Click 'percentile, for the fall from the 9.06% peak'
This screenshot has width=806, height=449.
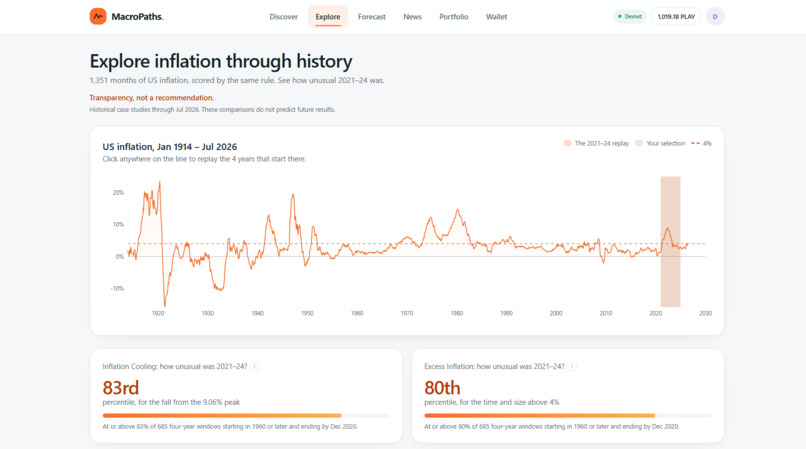pos(171,402)
